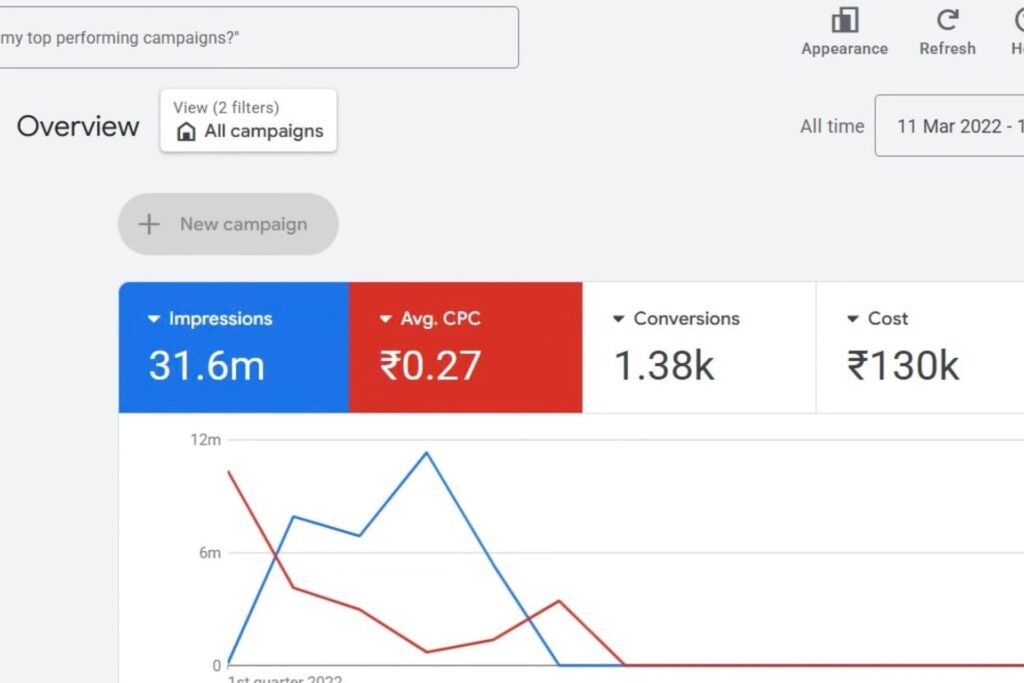Click the Cost arrow icon

point(852,319)
